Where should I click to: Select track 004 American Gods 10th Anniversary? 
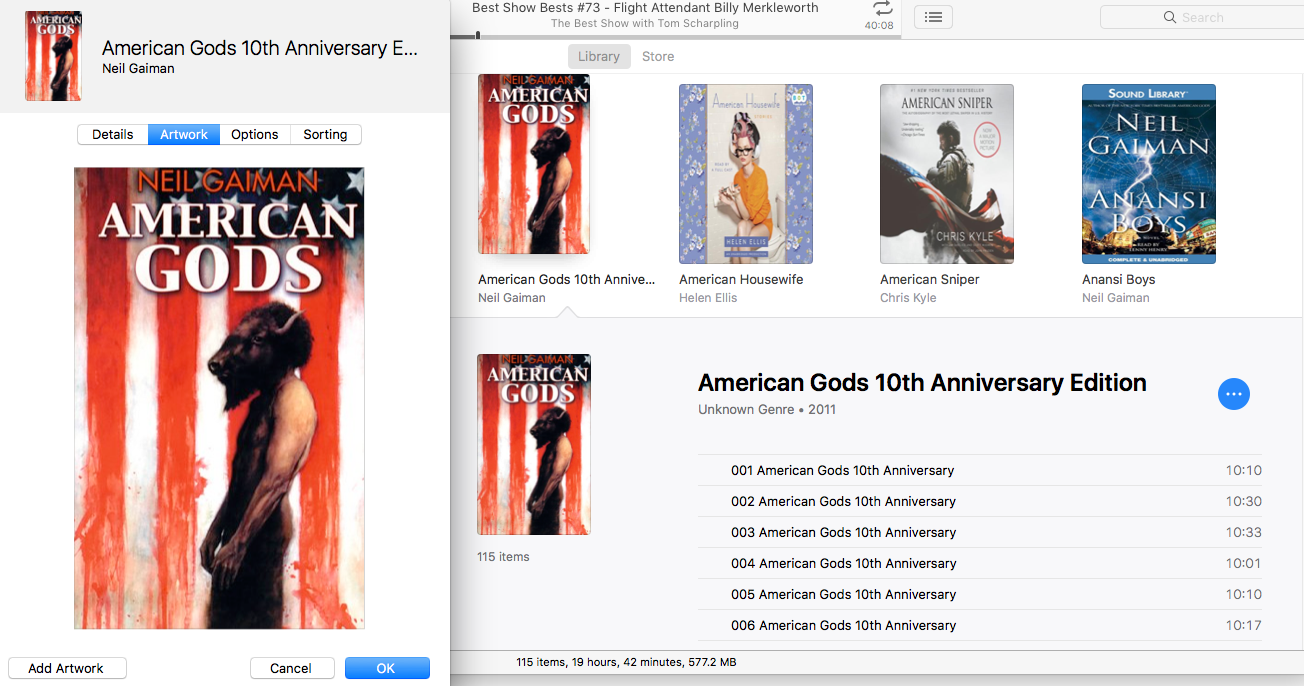[980, 563]
